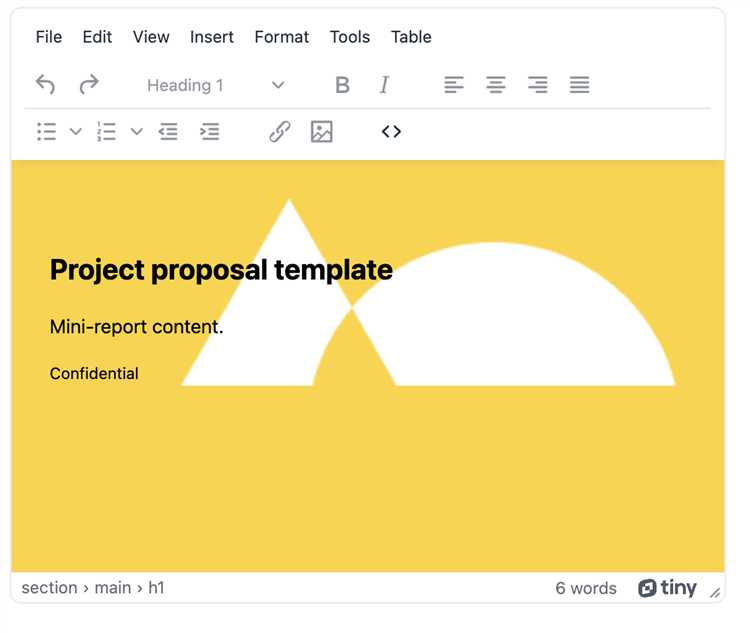This screenshot has width=750, height=633.
Task: Click the '6 words' word count
Action: [x=586, y=588]
